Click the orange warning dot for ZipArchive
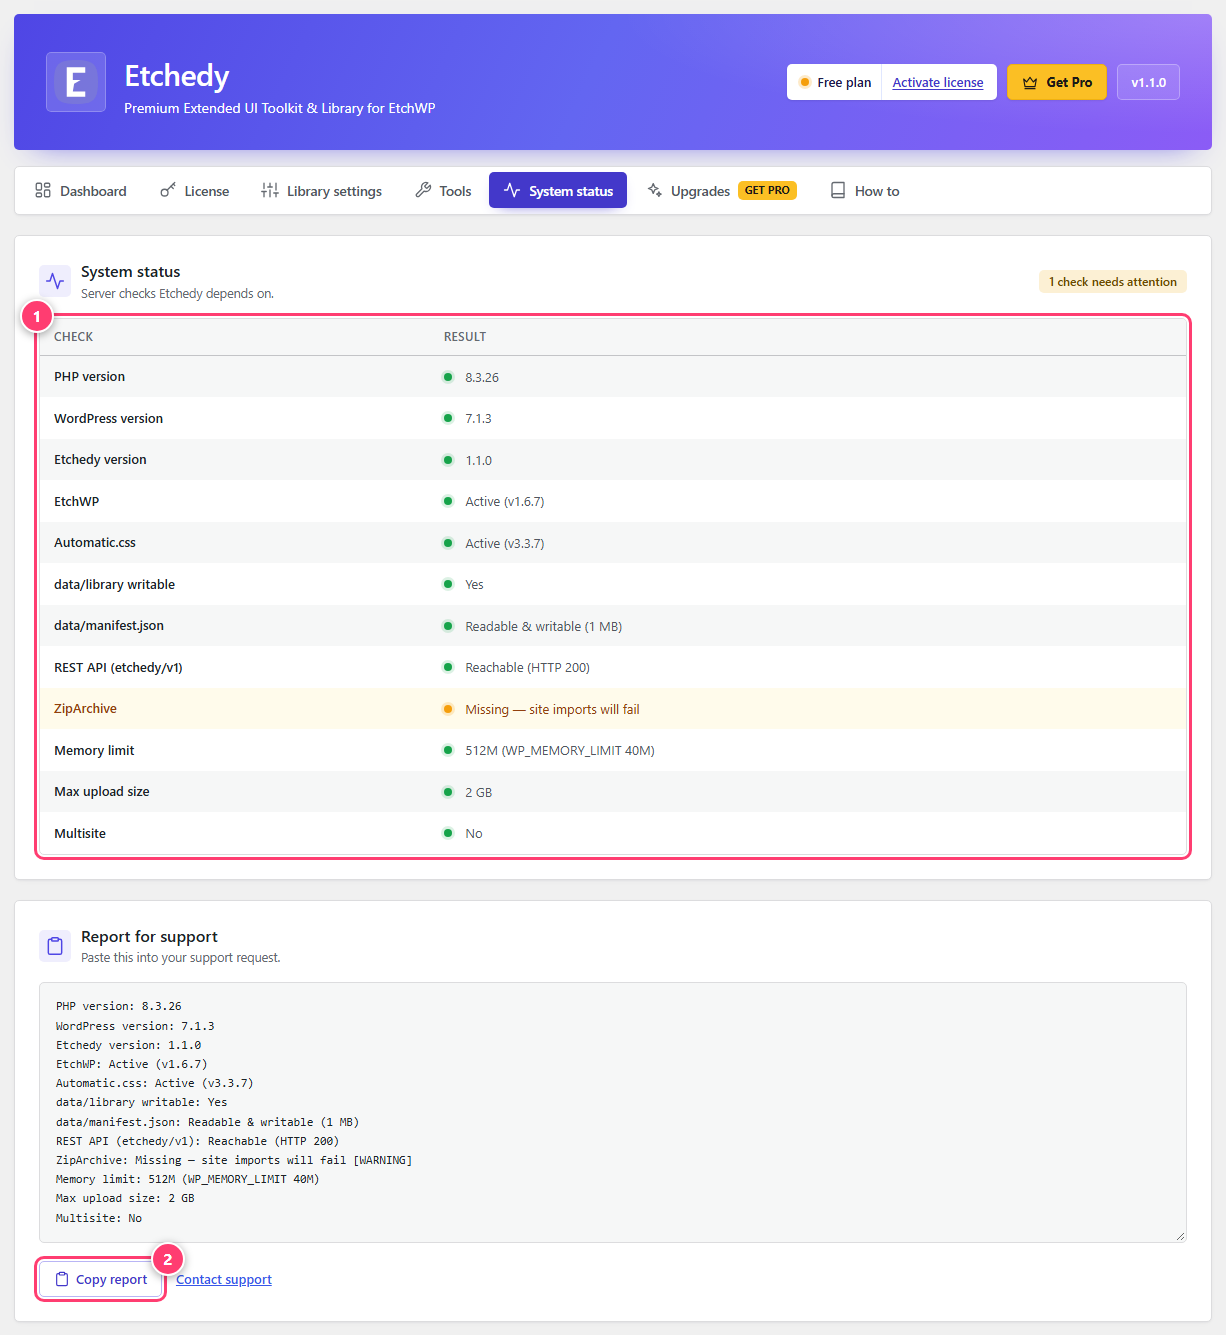The height and width of the screenshot is (1335, 1226). pos(448,709)
